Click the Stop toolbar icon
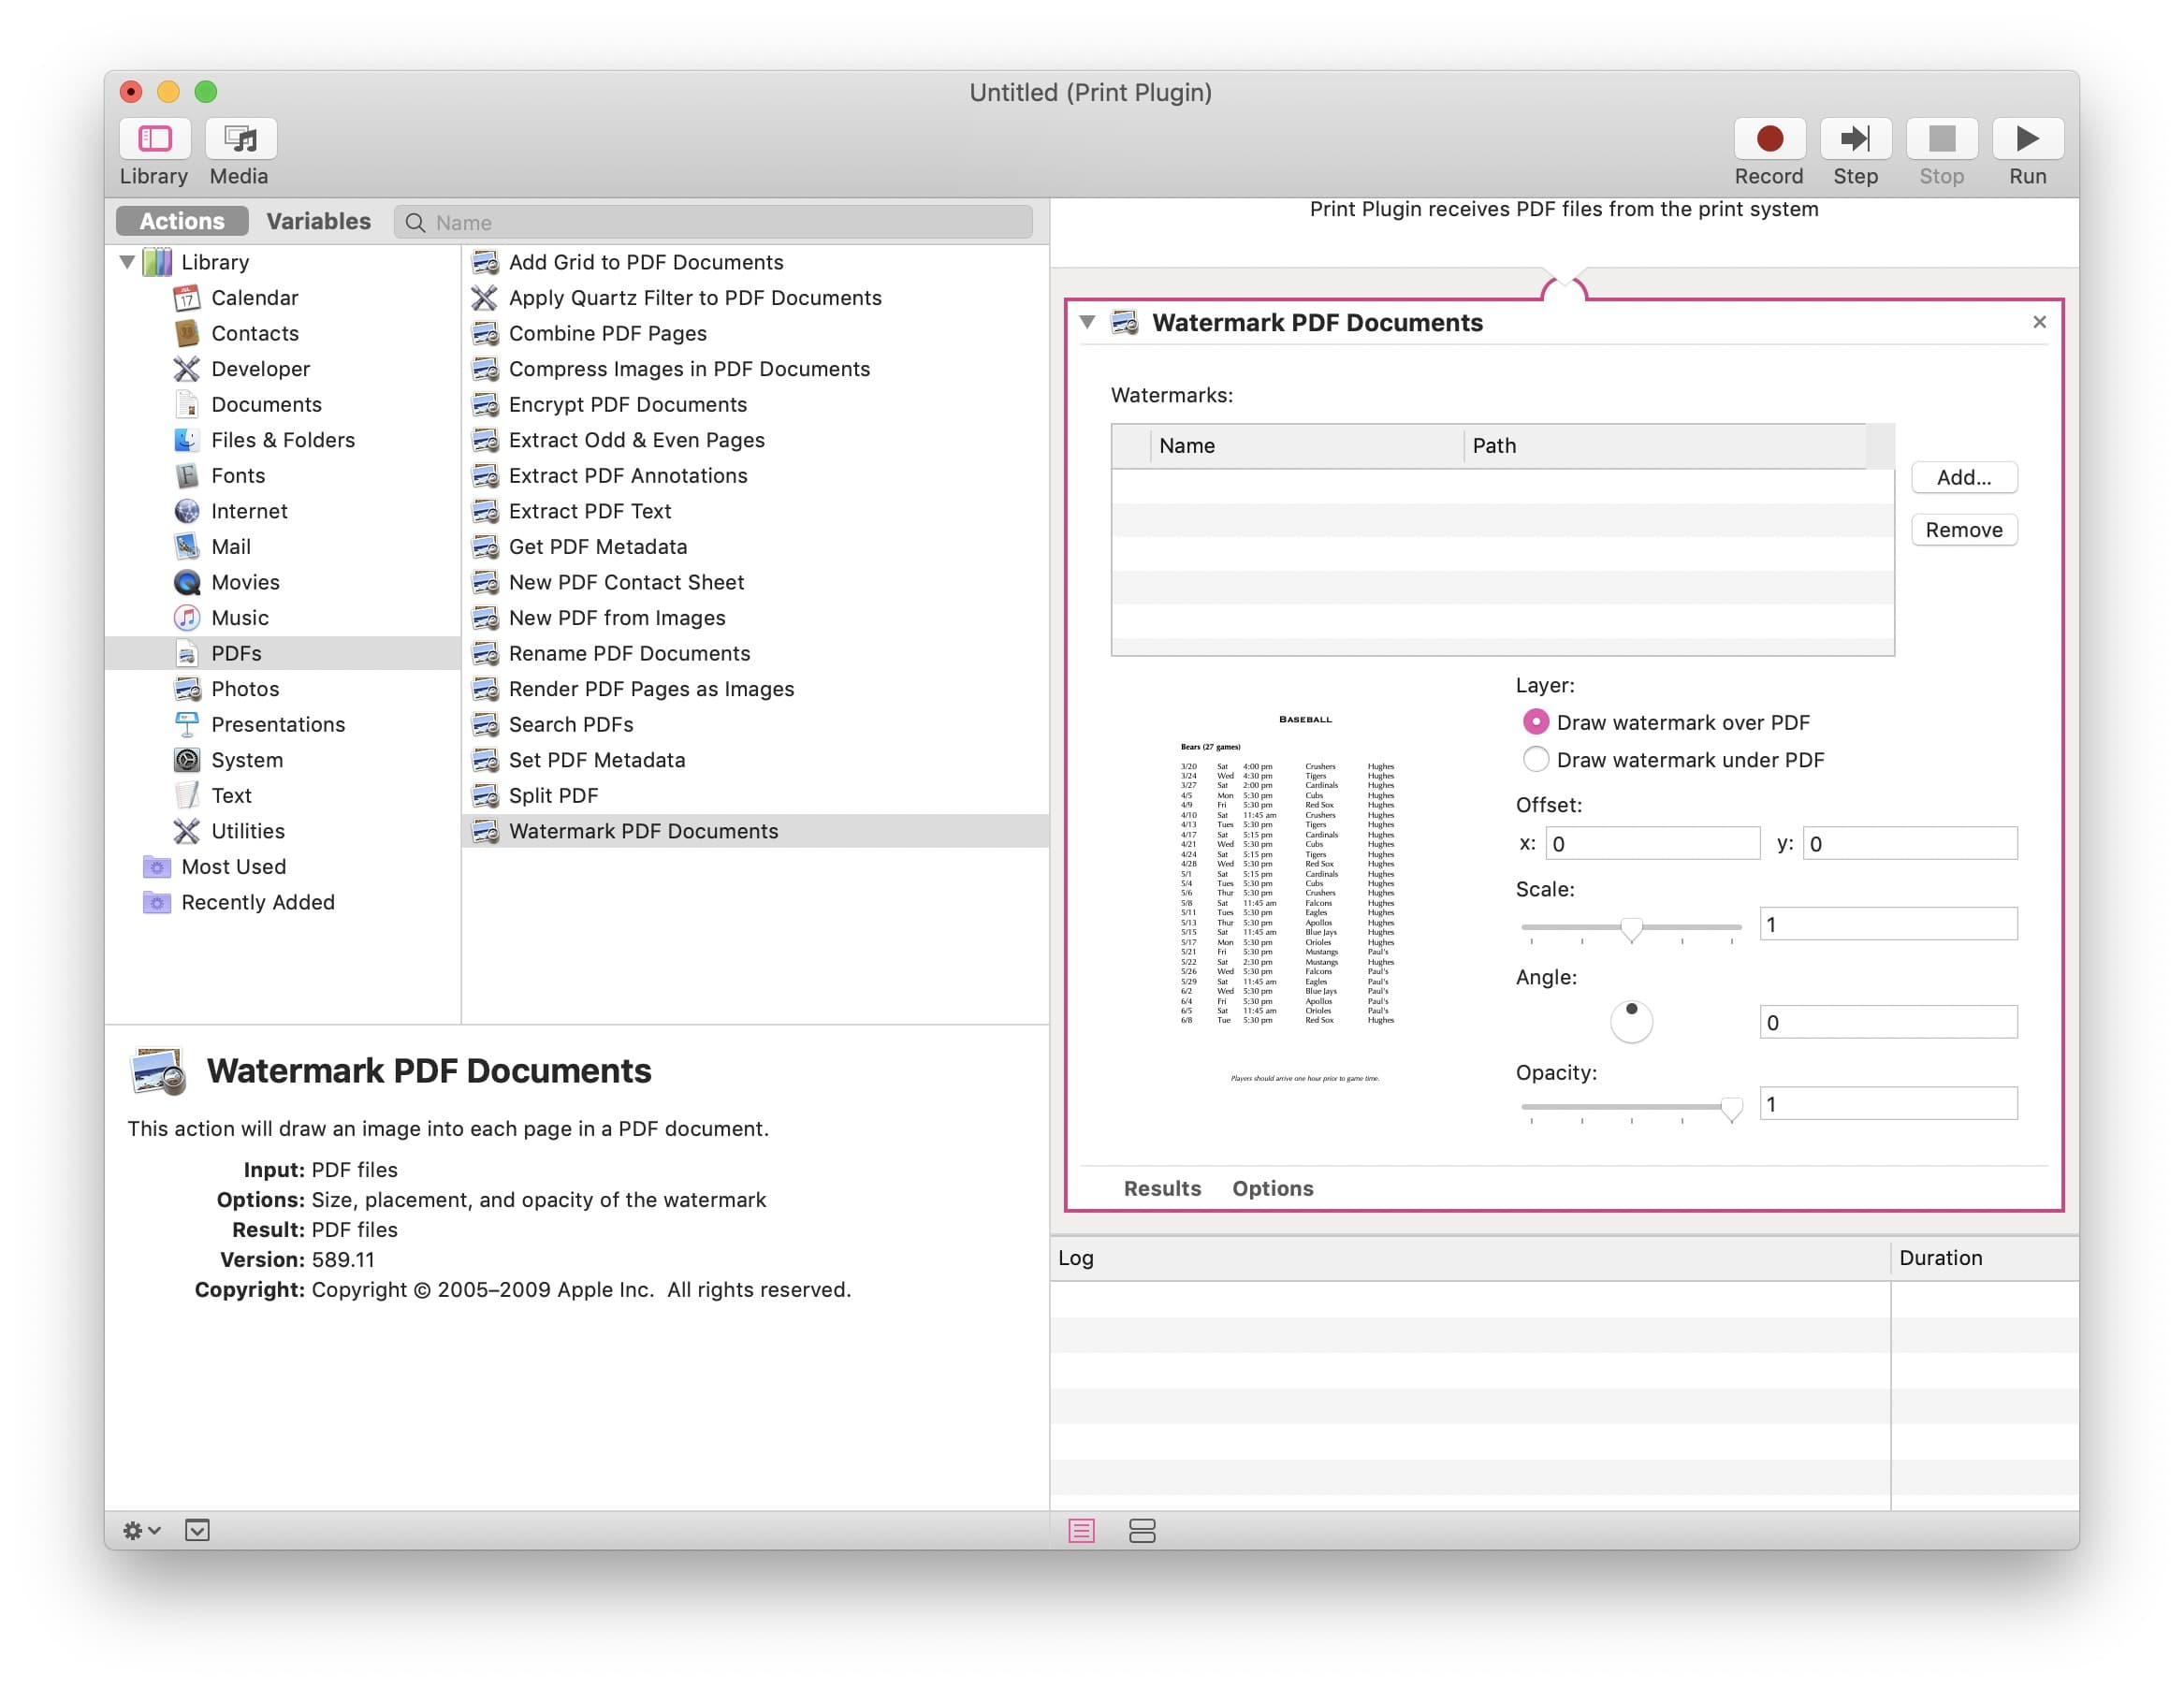2184x1688 pixels. point(1941,139)
